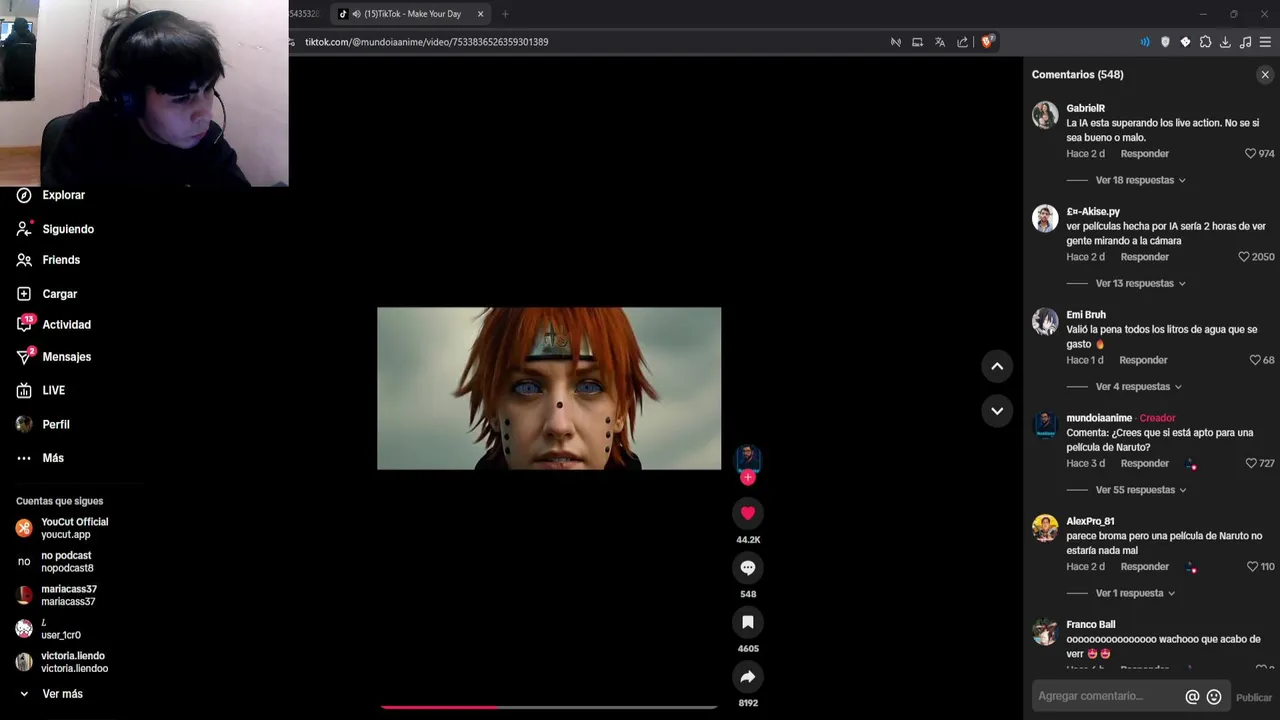Open a new browser tab
The image size is (1280, 720).
pos(505,14)
